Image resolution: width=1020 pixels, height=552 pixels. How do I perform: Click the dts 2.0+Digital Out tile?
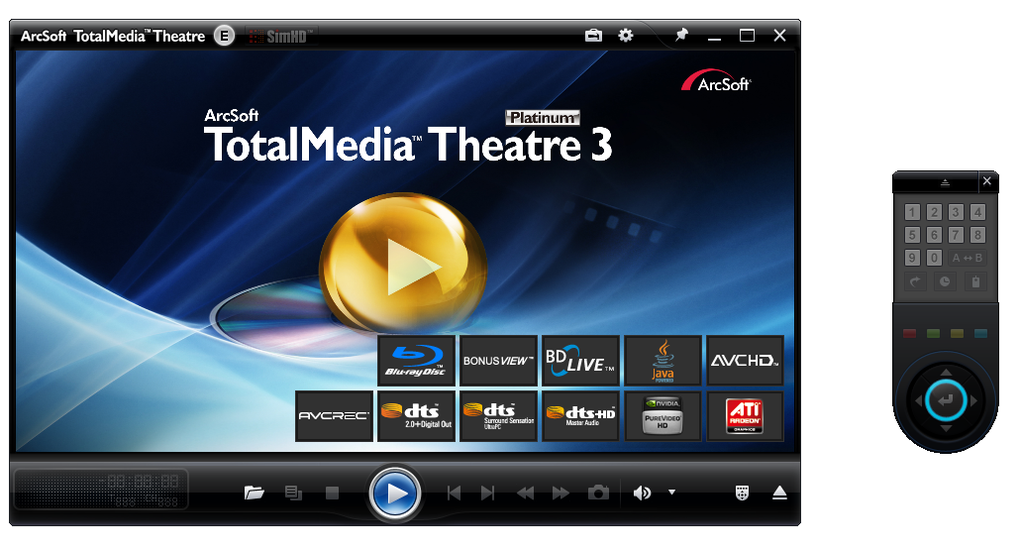pos(416,416)
